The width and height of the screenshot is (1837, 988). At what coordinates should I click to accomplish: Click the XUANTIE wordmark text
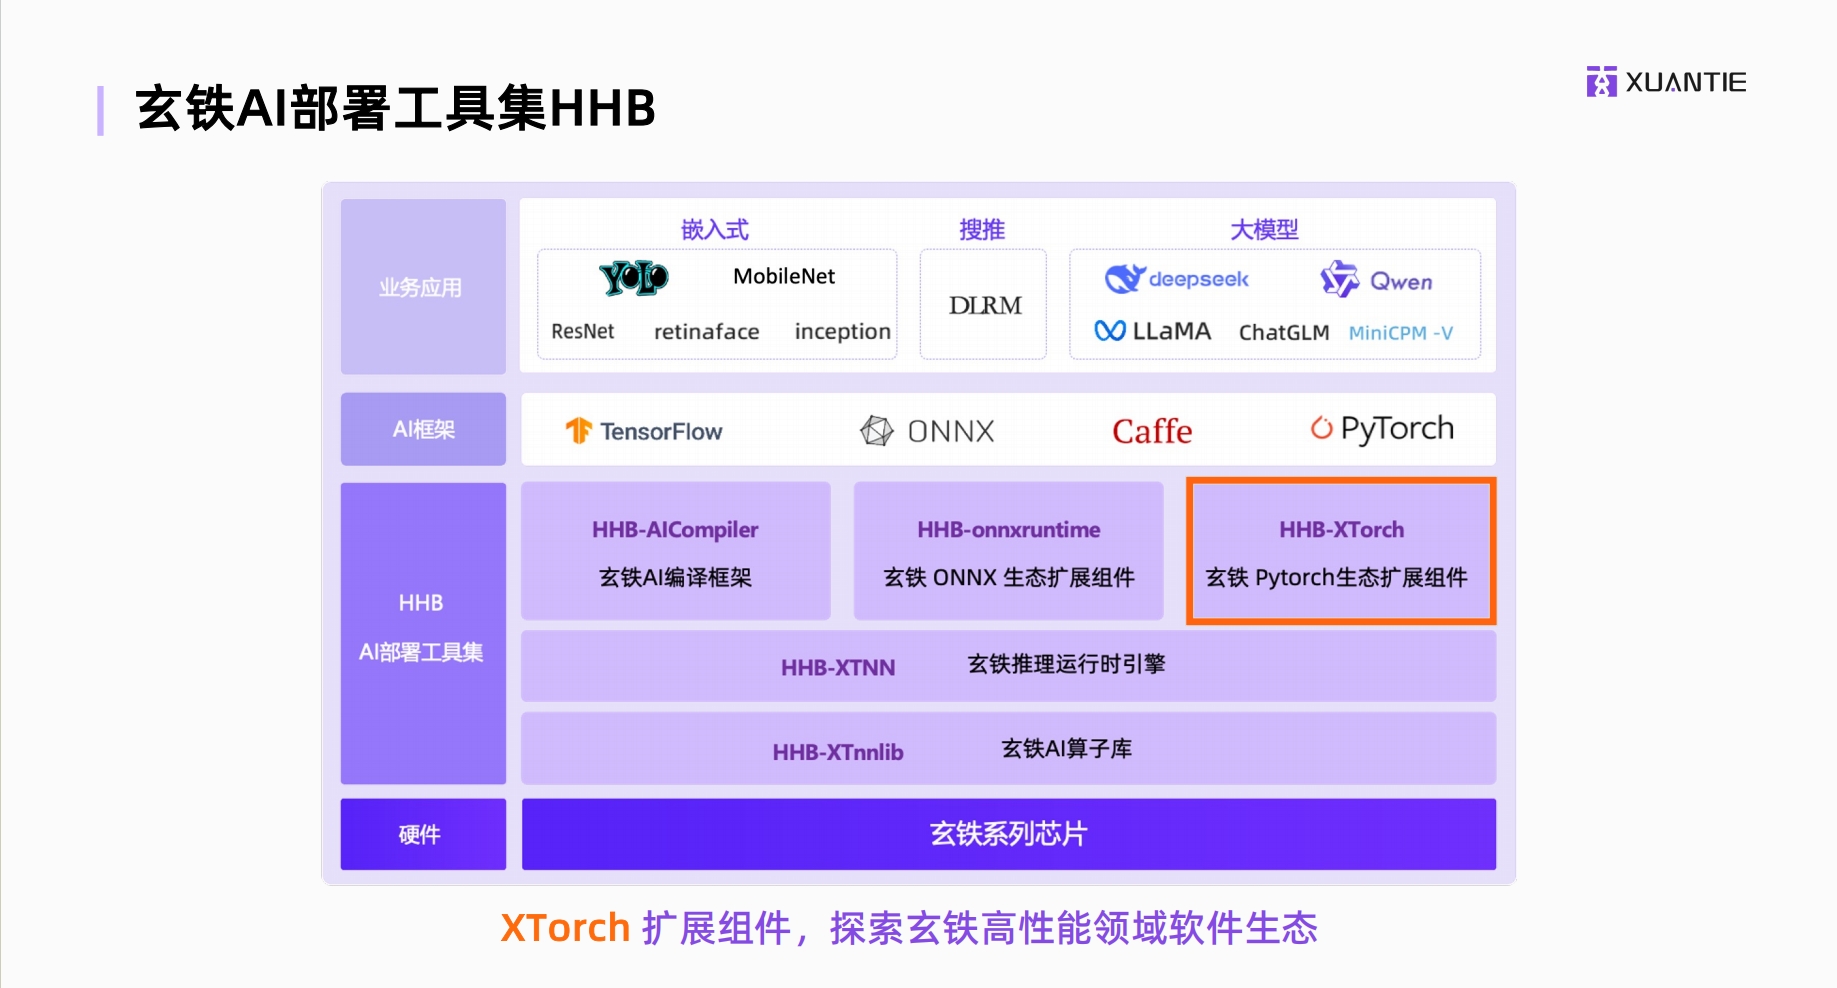coord(1686,82)
